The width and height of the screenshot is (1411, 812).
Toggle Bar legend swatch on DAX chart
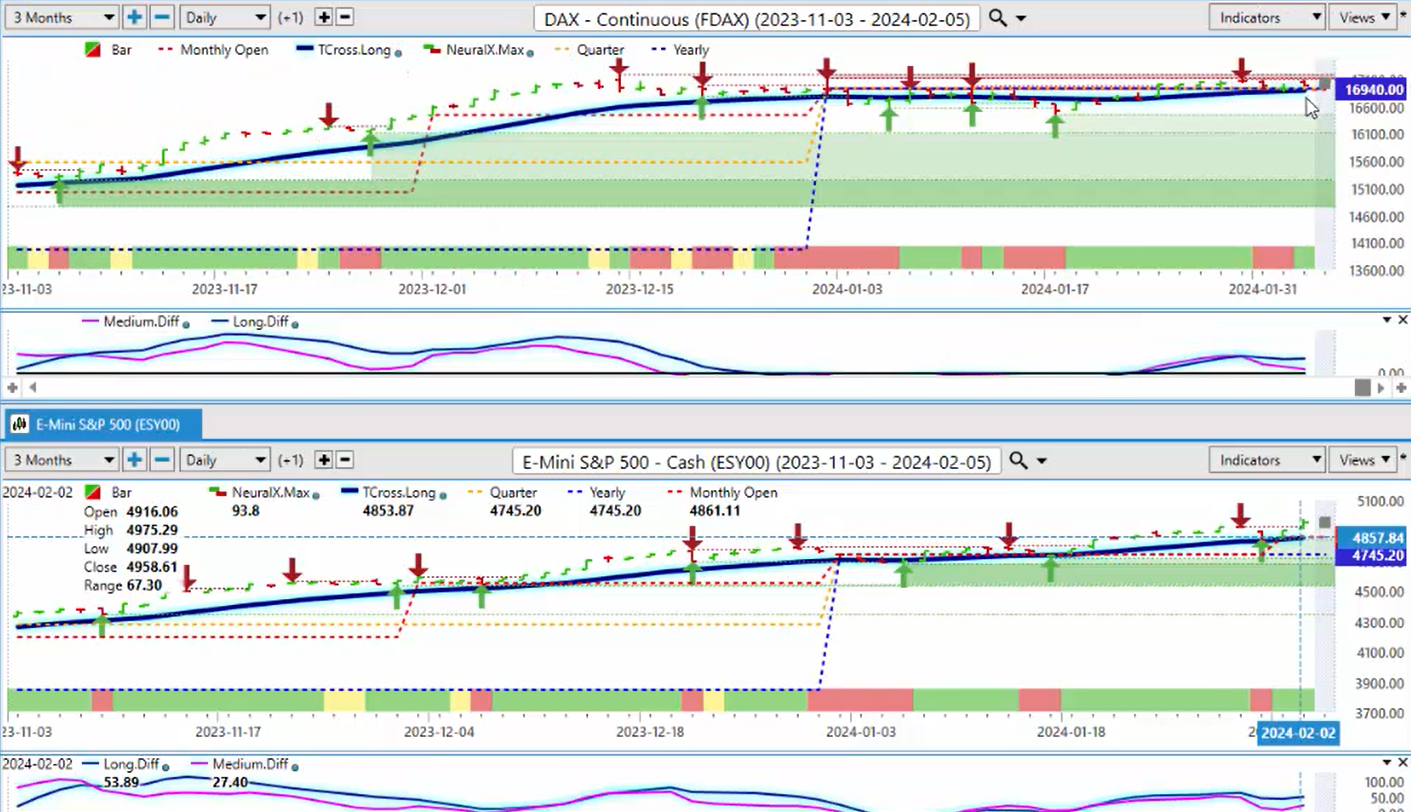(x=93, y=50)
